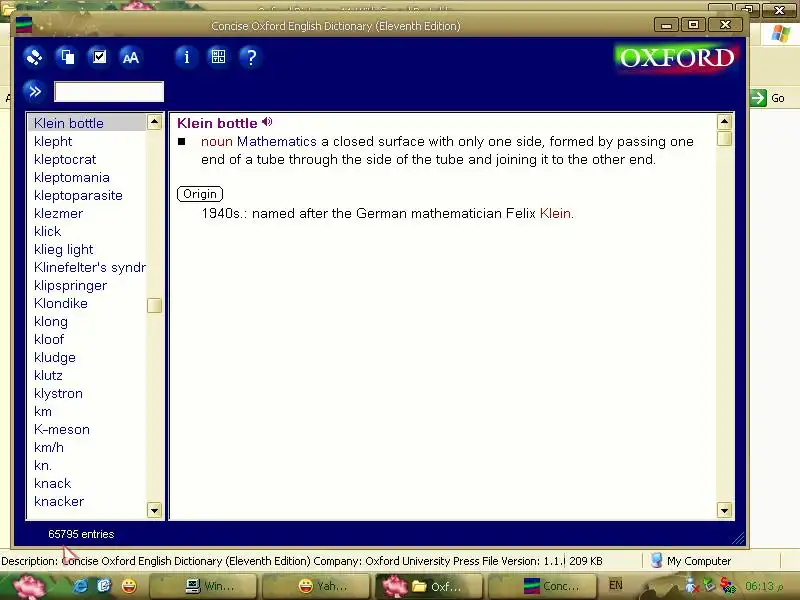Change text size with the AA icon
The image size is (800, 600).
click(x=131, y=57)
